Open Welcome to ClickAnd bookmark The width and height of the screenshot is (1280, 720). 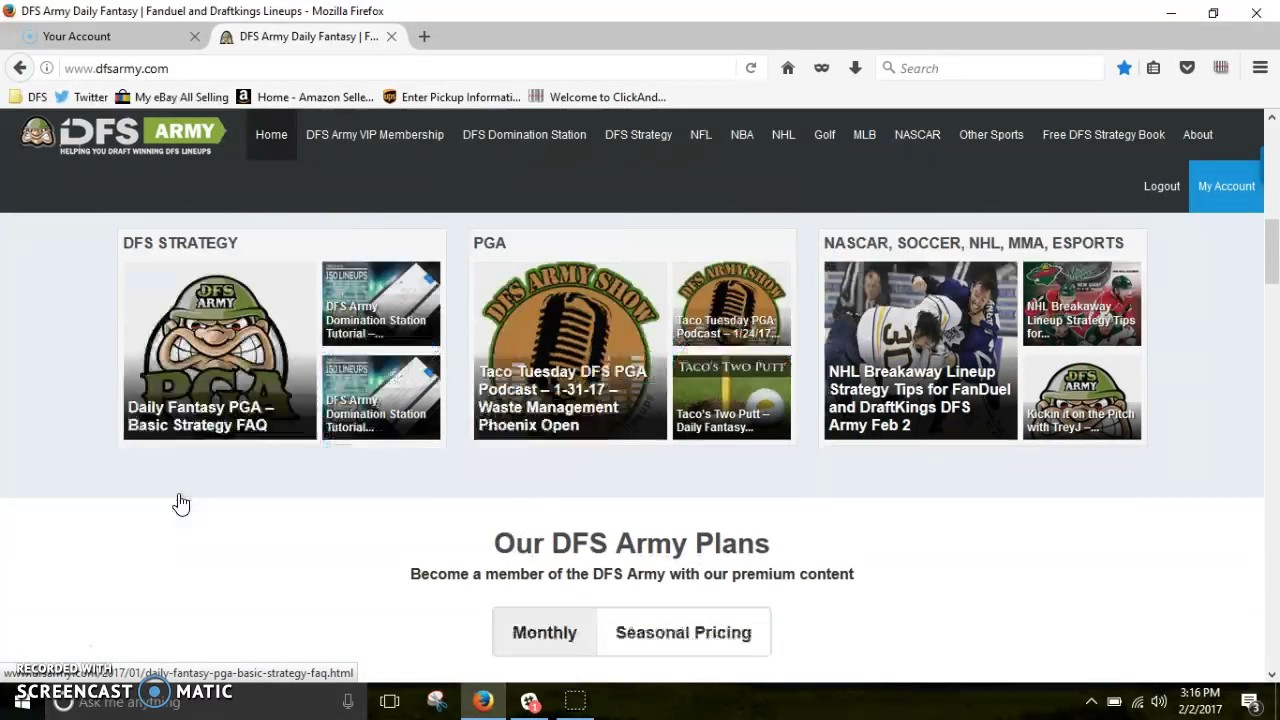597,97
